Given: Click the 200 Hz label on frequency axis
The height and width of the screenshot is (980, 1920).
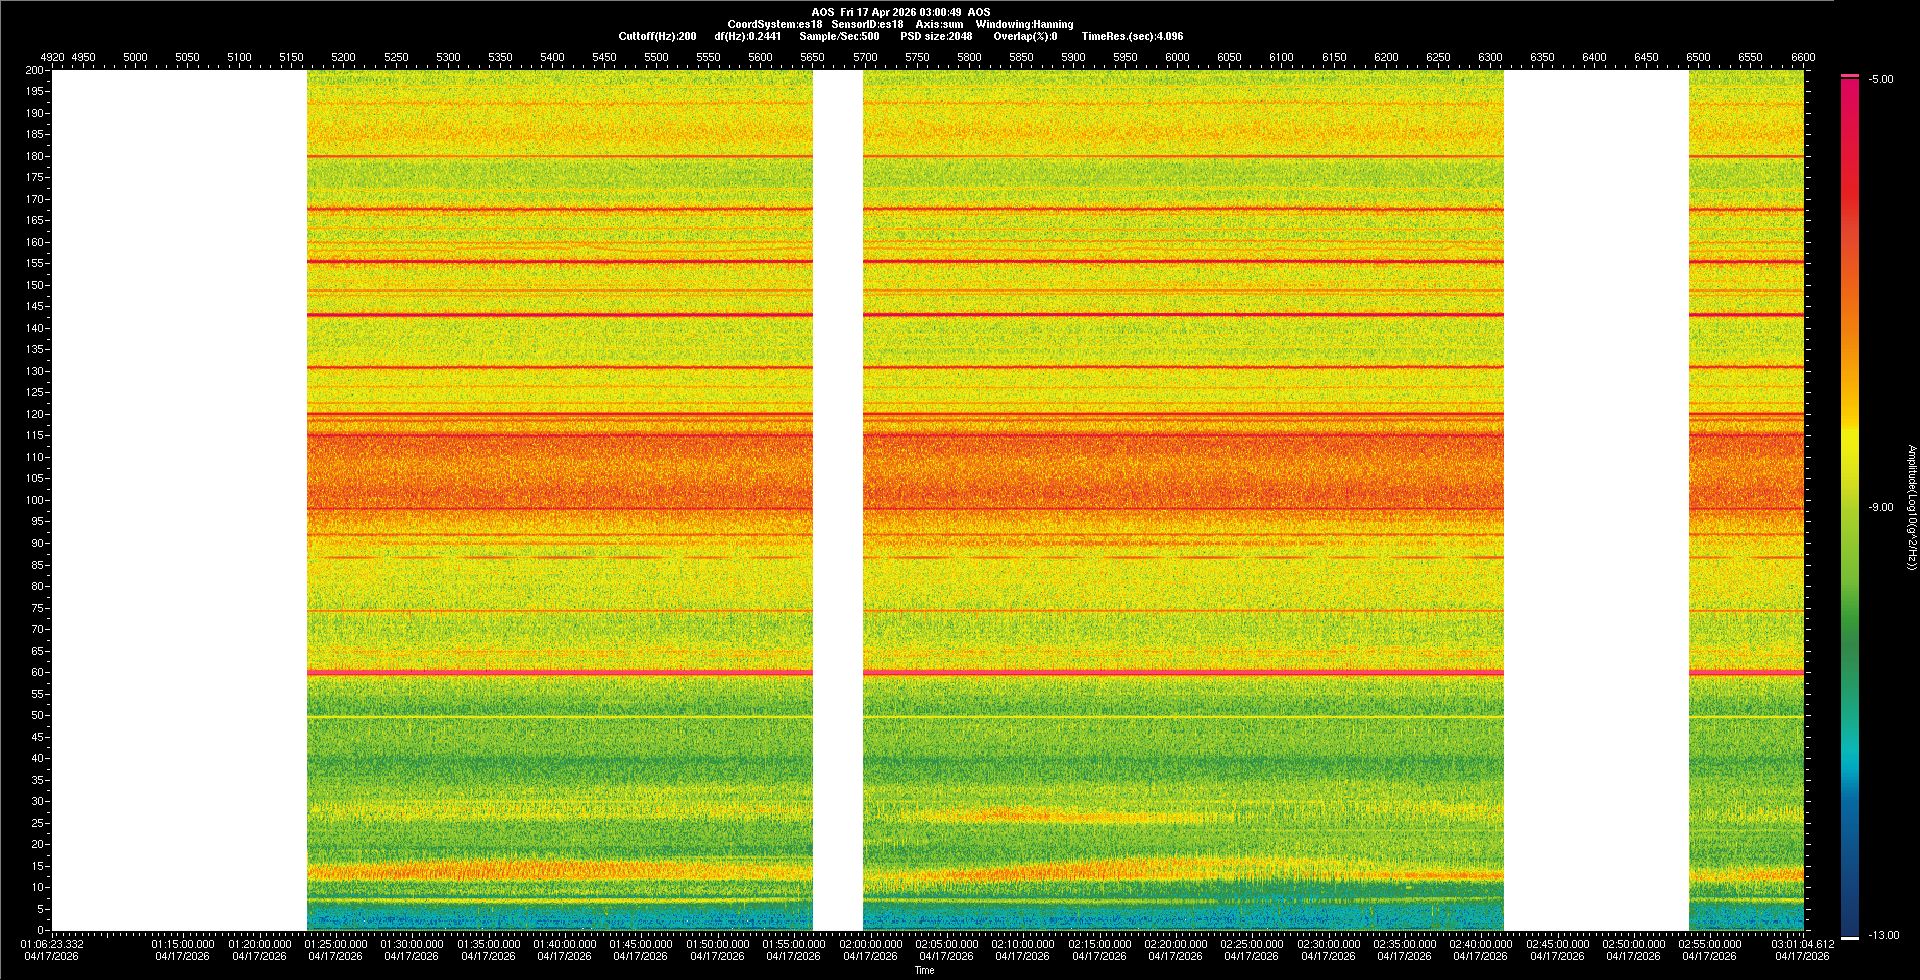Looking at the screenshot, I should (x=35, y=70).
